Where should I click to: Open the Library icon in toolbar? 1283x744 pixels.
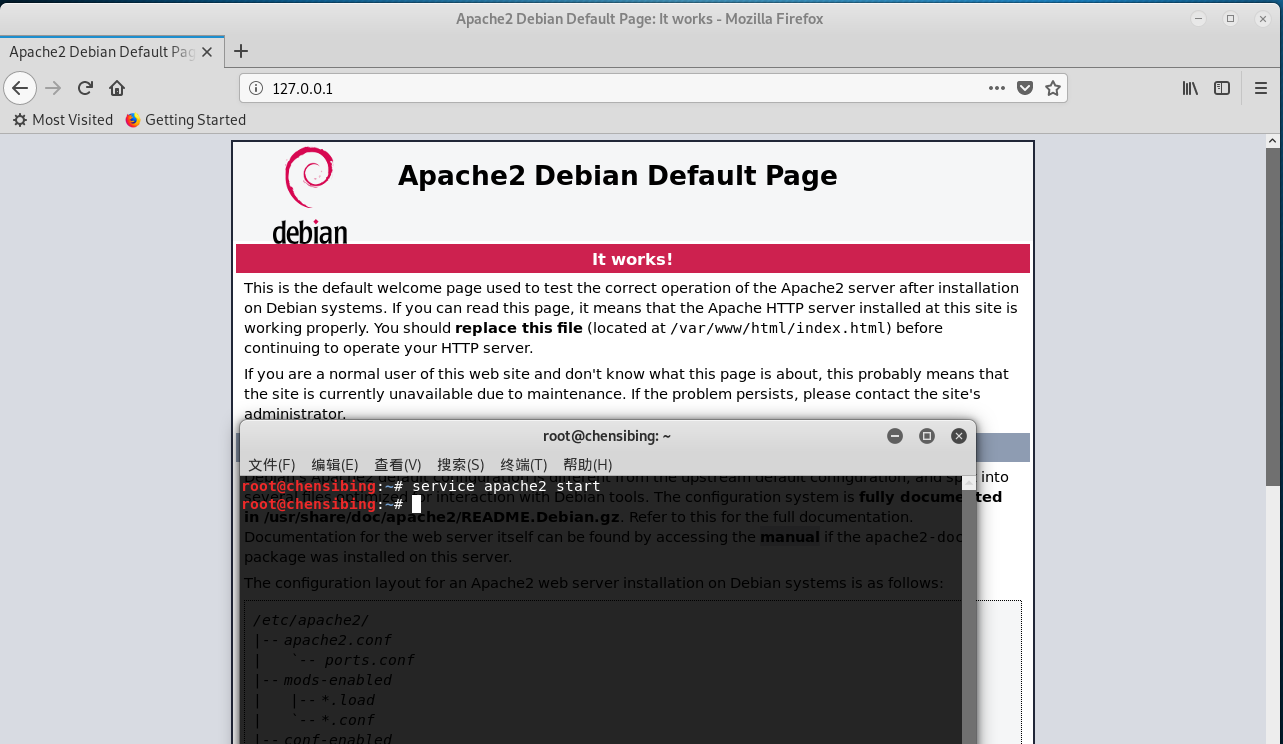(1190, 88)
